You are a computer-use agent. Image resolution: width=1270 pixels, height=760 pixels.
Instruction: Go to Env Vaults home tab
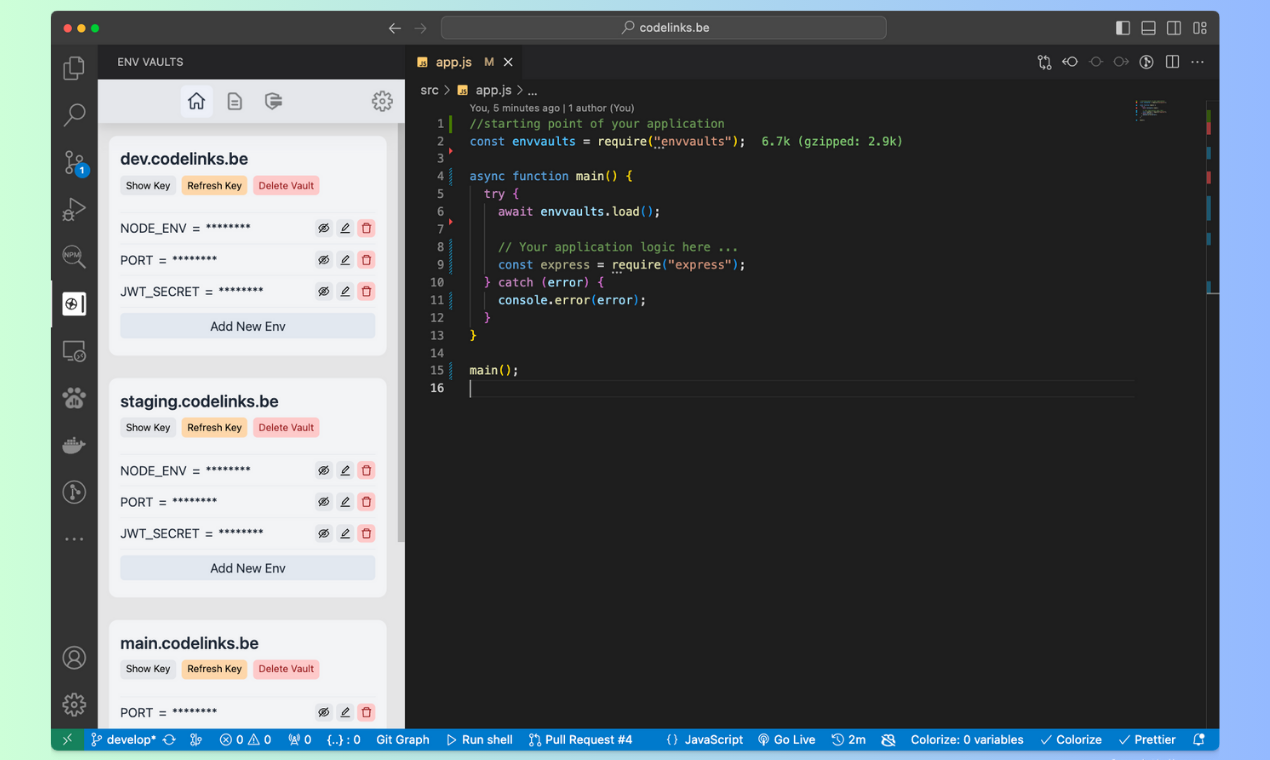click(196, 101)
